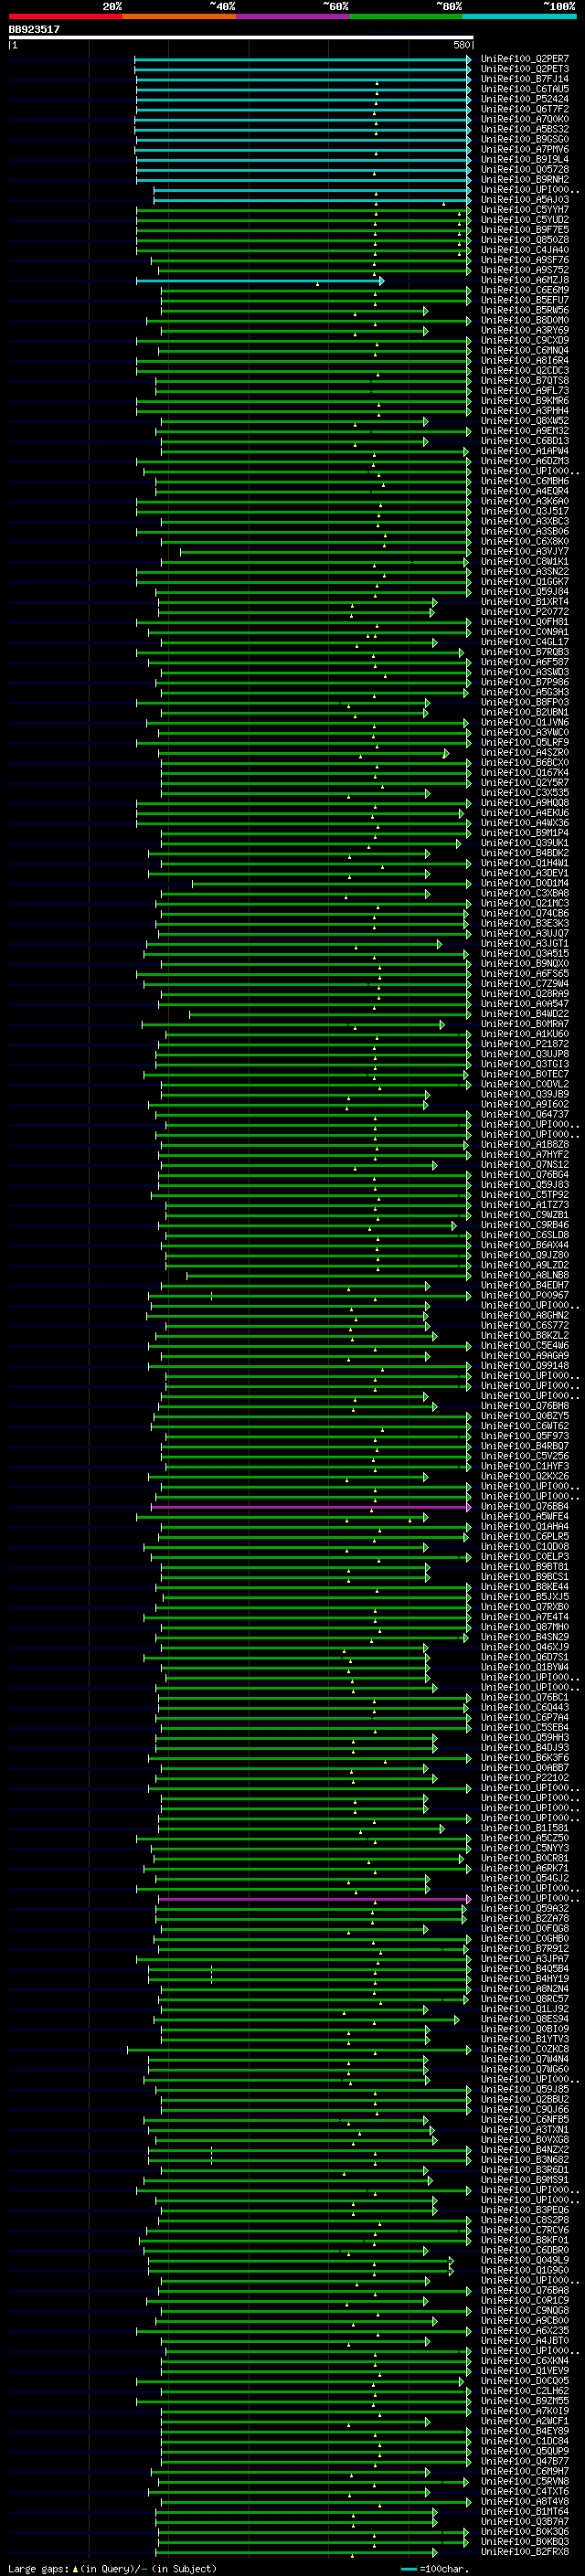The width and height of the screenshot is (585, 2576).
Task: Open hit UniRef100_Q2PER7
Action: [x=524, y=59]
